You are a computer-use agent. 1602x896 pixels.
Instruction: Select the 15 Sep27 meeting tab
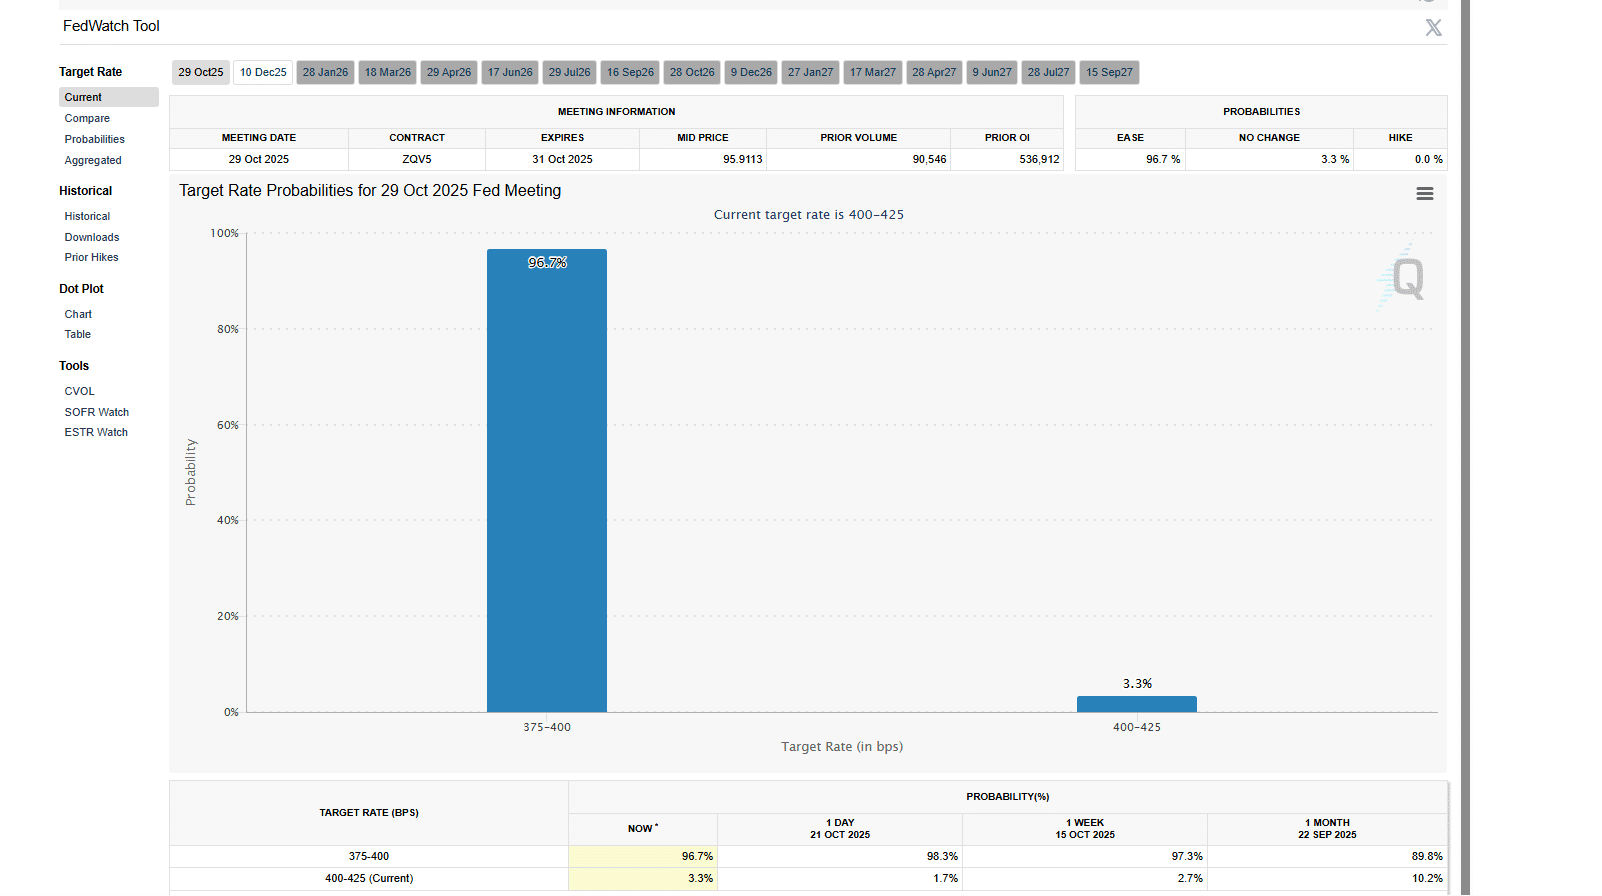click(x=1109, y=73)
